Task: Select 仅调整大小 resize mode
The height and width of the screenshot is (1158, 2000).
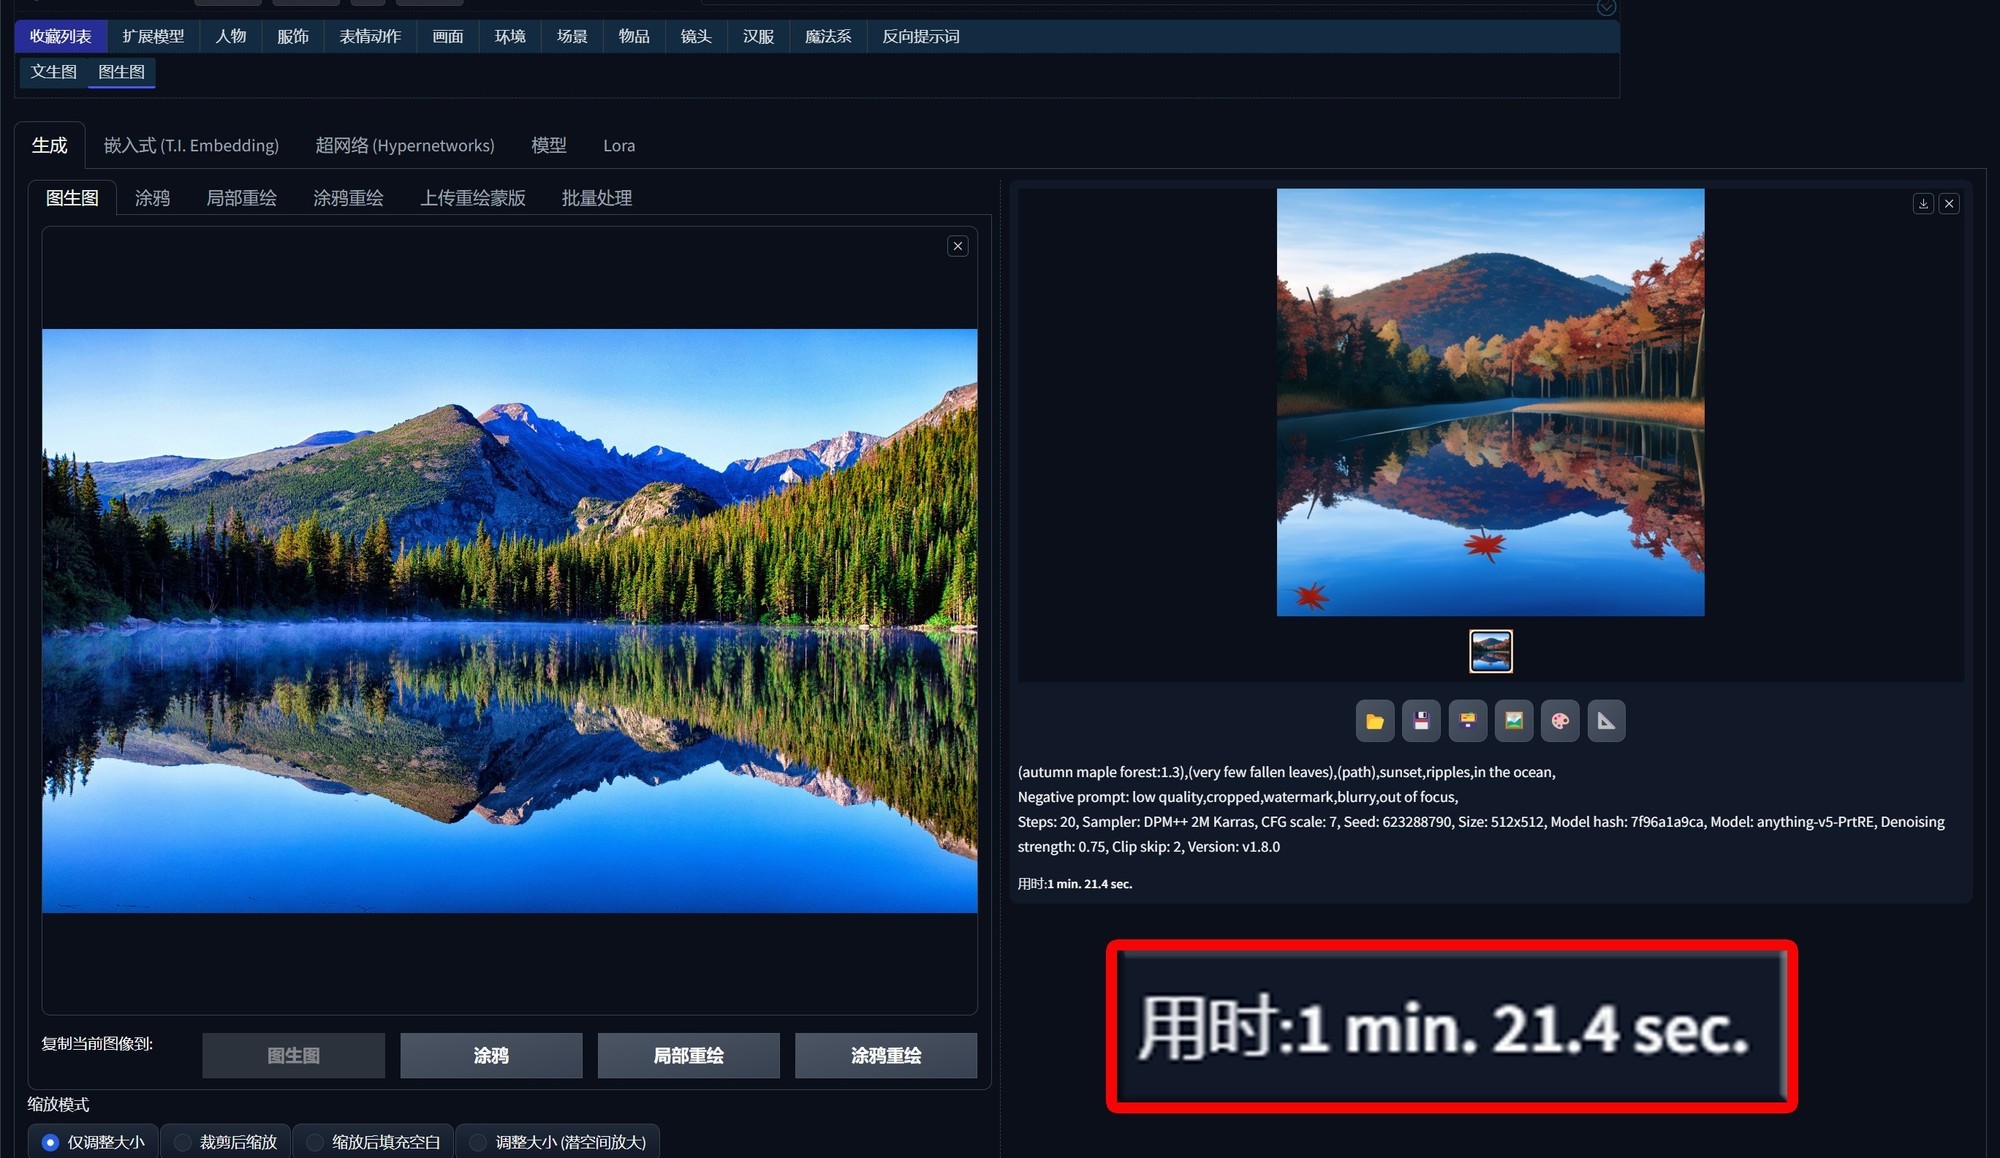Action: tap(93, 1141)
